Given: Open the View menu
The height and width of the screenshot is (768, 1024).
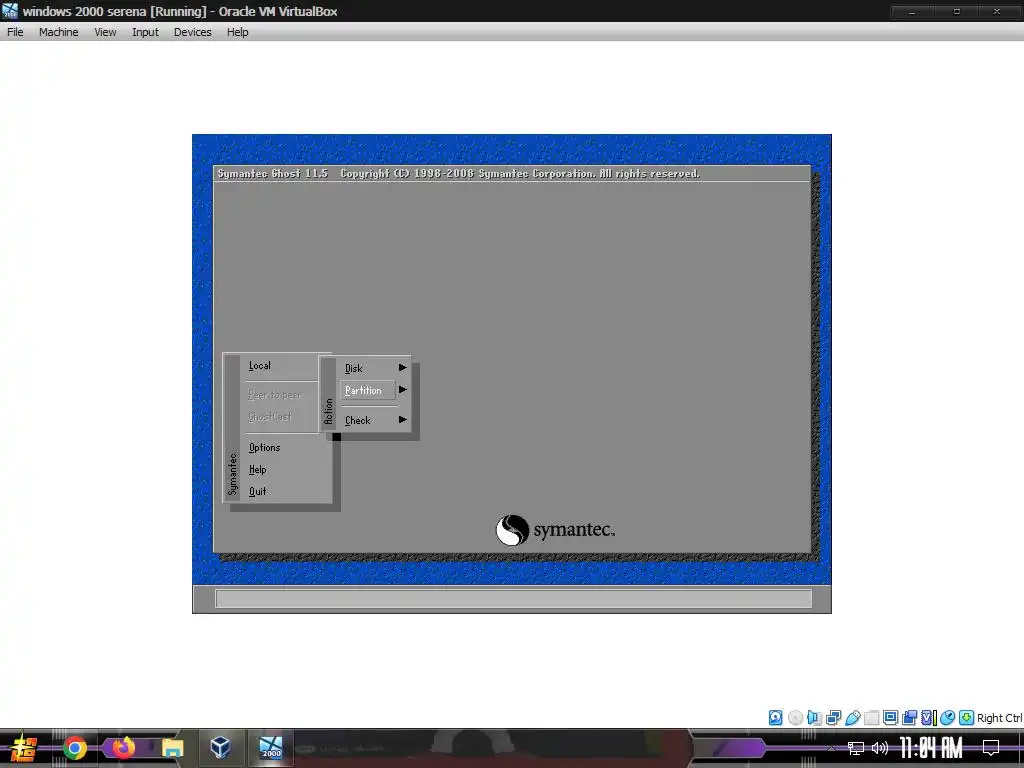Looking at the screenshot, I should (x=105, y=32).
